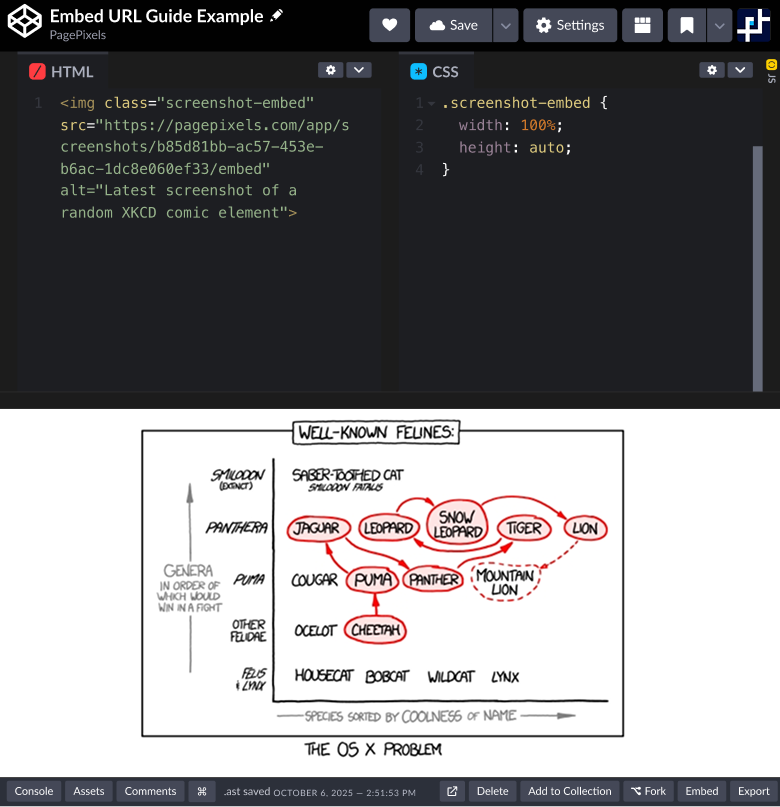Click the user avatar in the header

pyautogui.click(x=753, y=25)
